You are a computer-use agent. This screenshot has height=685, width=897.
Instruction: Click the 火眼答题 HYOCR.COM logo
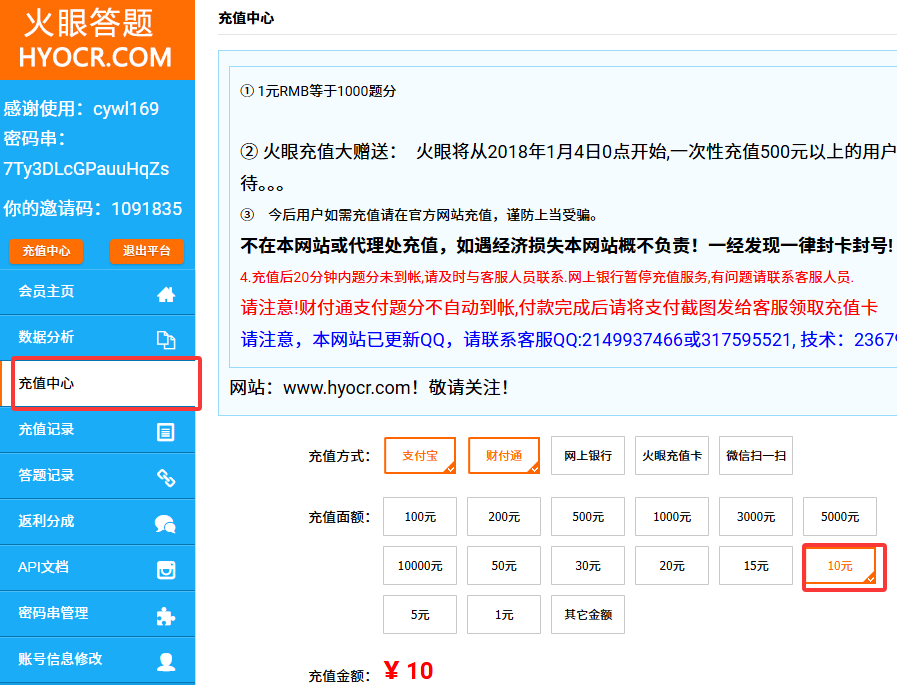(x=96, y=40)
